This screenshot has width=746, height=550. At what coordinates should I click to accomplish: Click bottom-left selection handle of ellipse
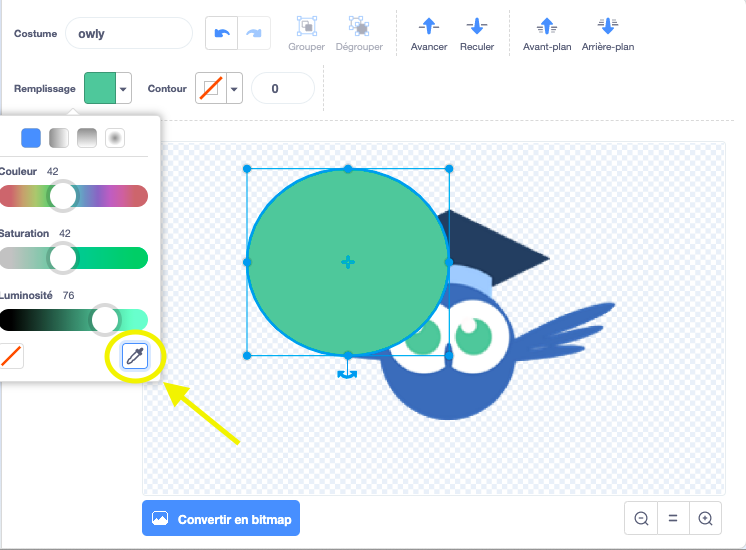247,355
